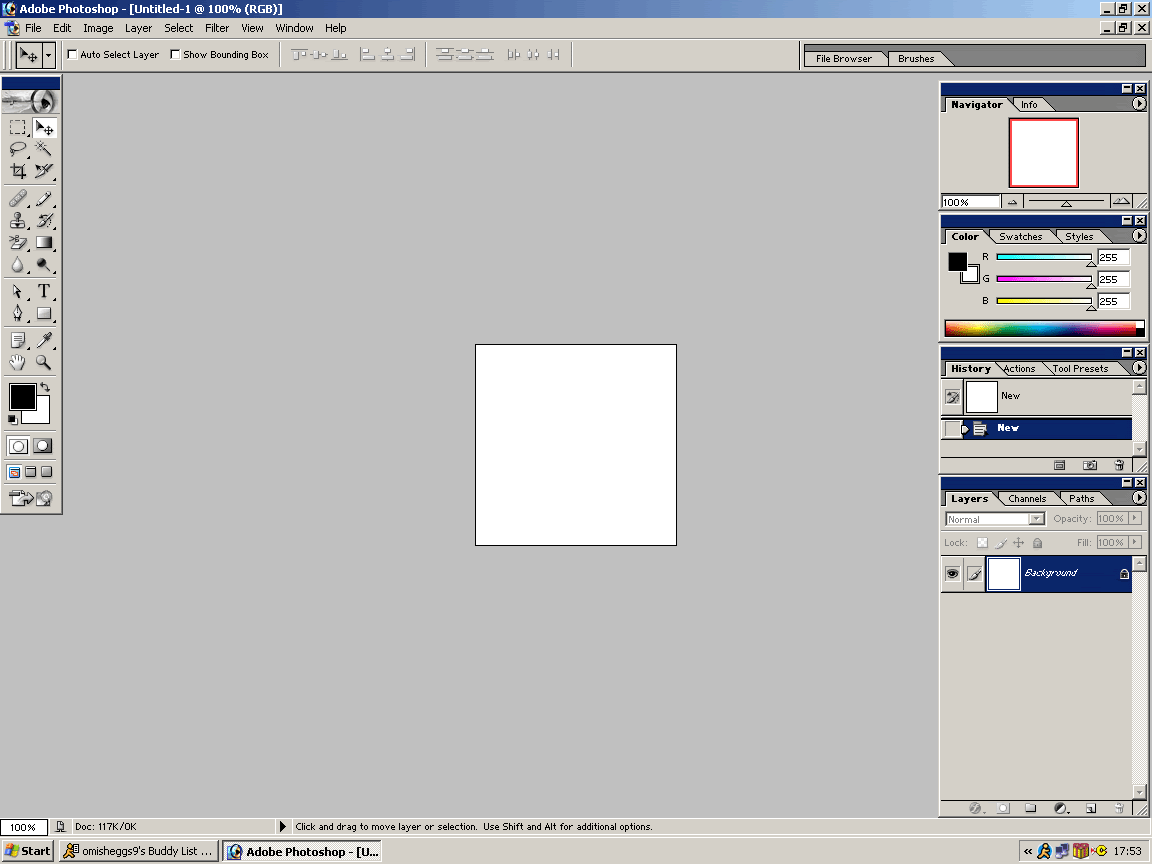Select the Eyedropper tool
This screenshot has width=1152, height=864.
44,339
